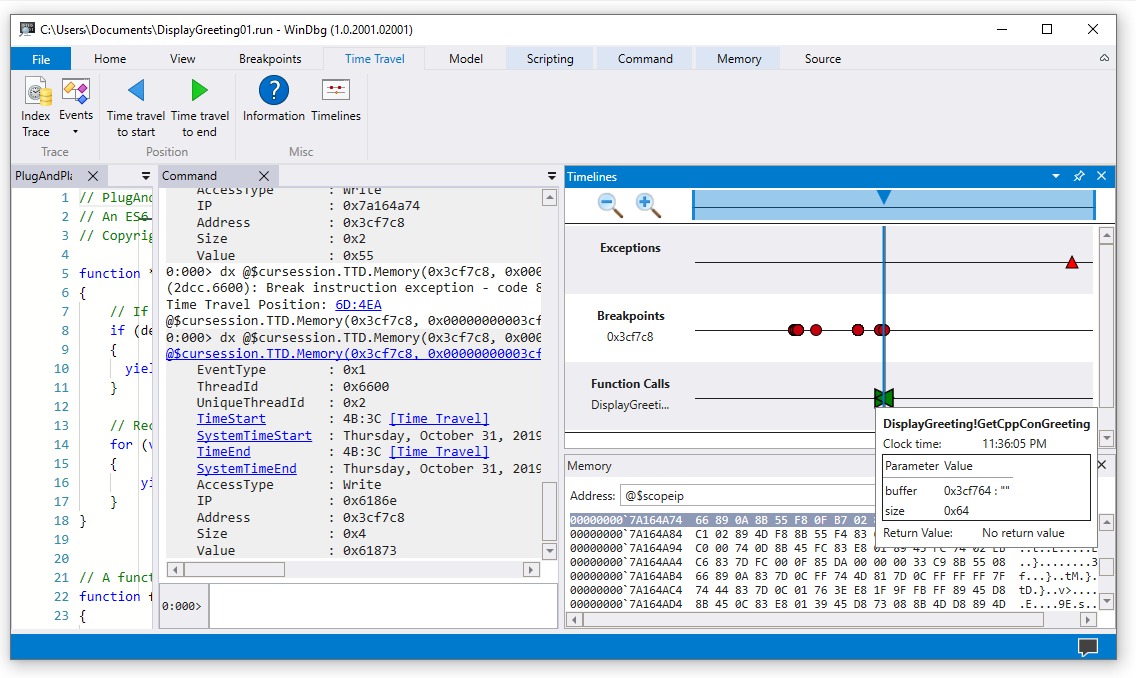1136x678 pixels.
Task: Select the red exception triangle marker
Action: [x=1071, y=262]
